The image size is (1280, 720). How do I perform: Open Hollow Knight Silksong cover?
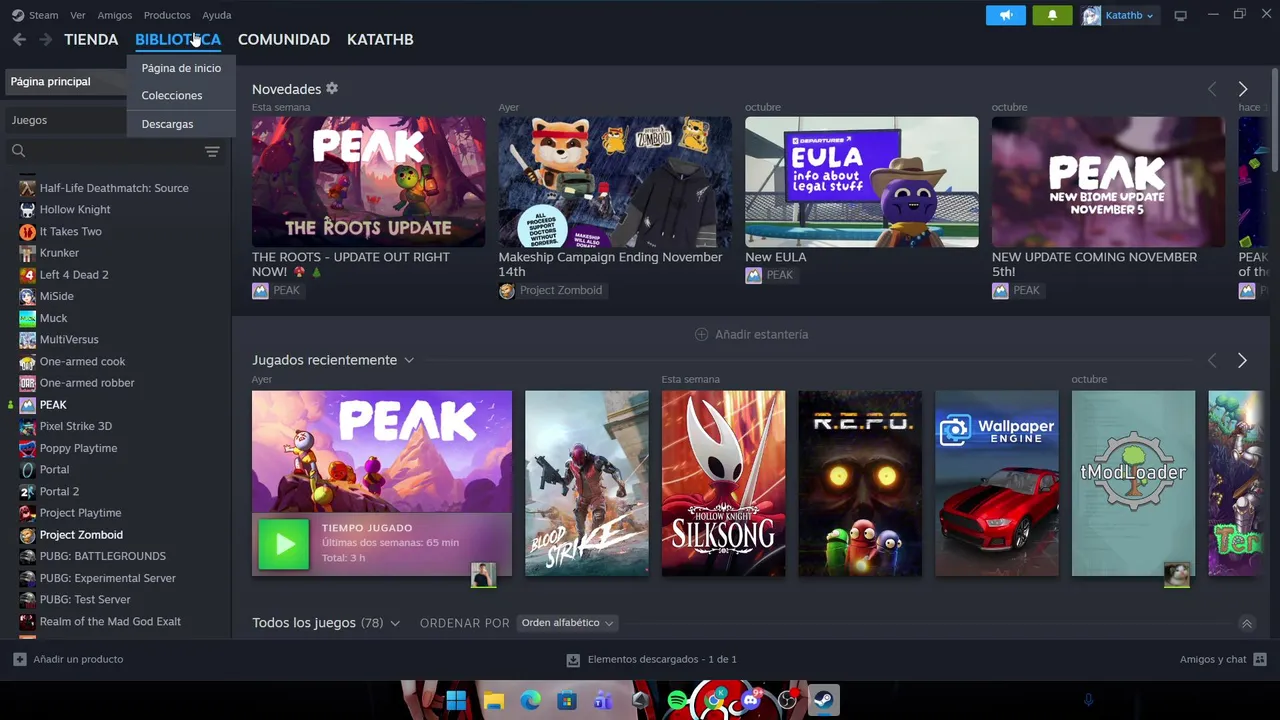[x=723, y=483]
